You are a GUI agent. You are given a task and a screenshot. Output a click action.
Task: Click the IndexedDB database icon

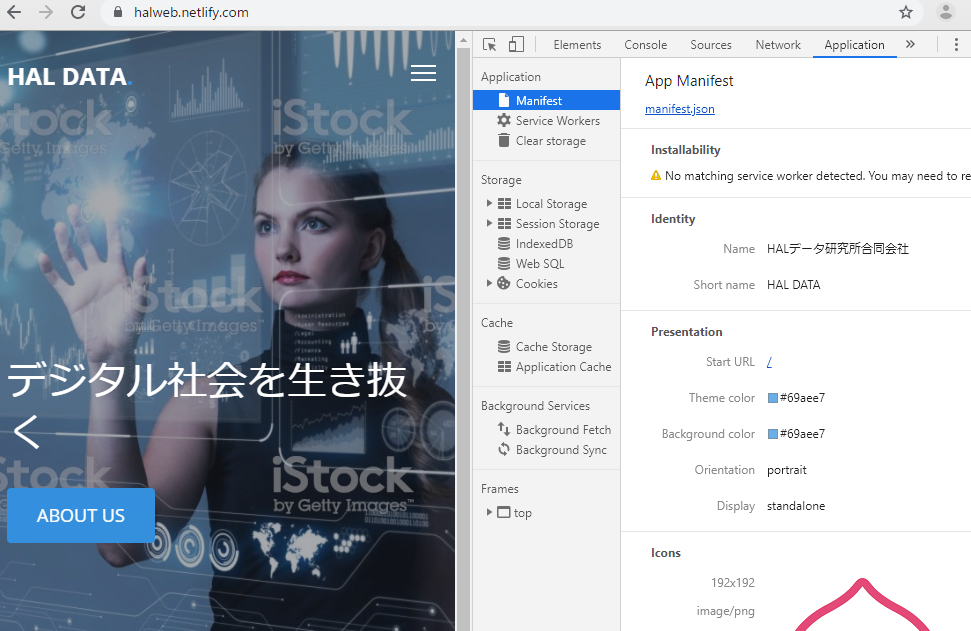click(504, 243)
